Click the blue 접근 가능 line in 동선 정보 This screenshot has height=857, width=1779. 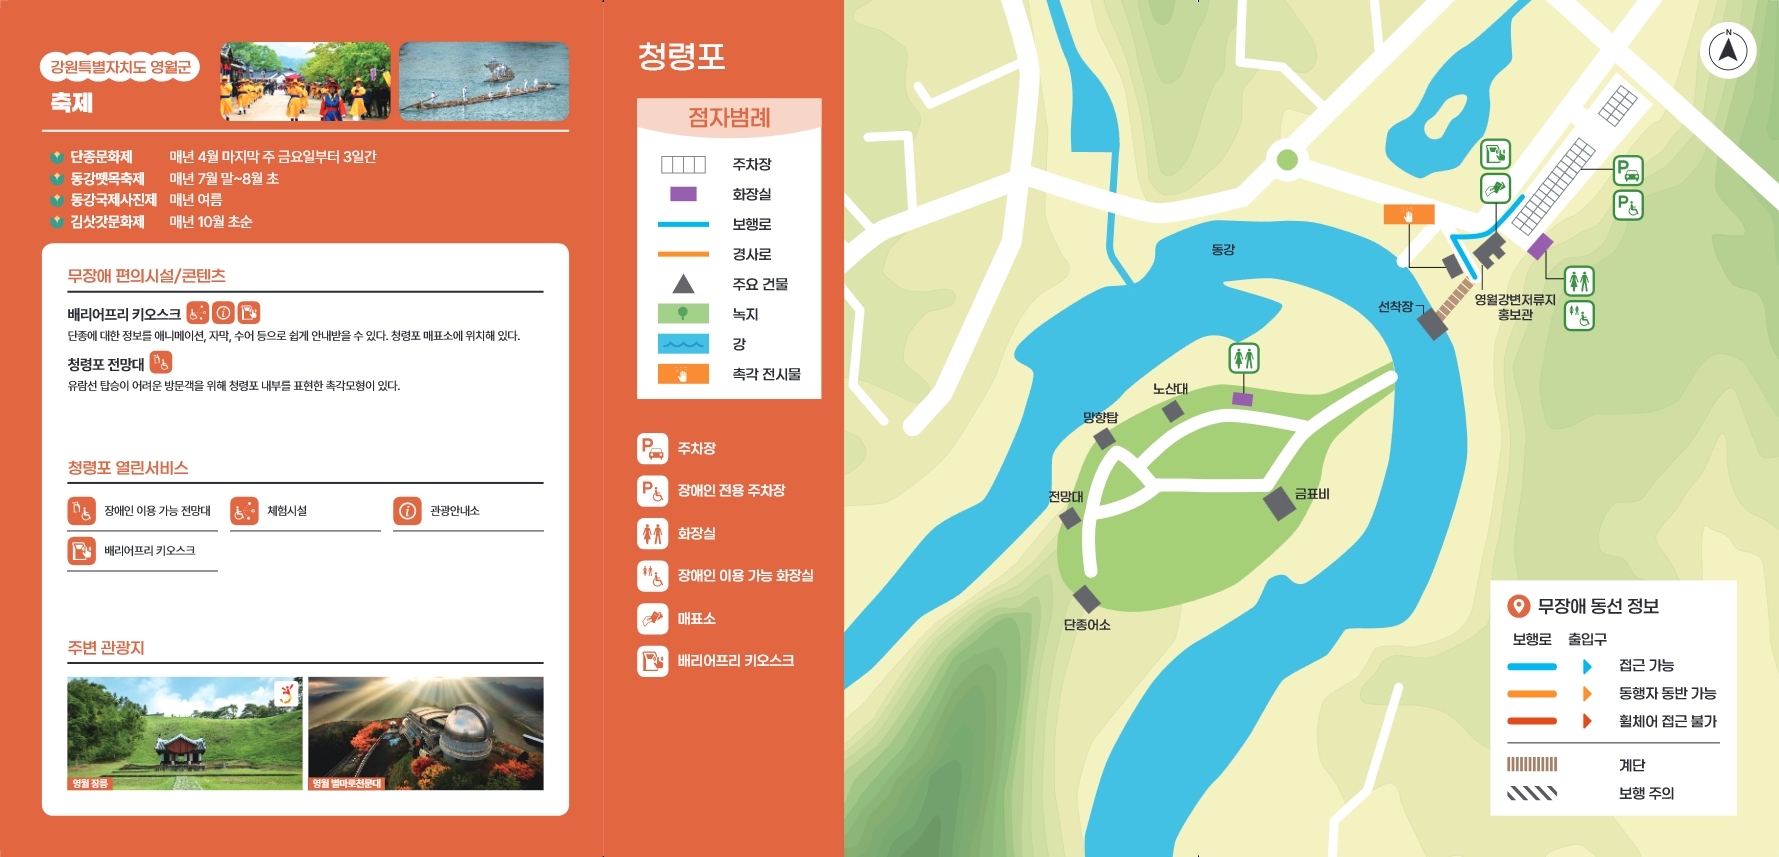pyautogui.click(x=1532, y=666)
